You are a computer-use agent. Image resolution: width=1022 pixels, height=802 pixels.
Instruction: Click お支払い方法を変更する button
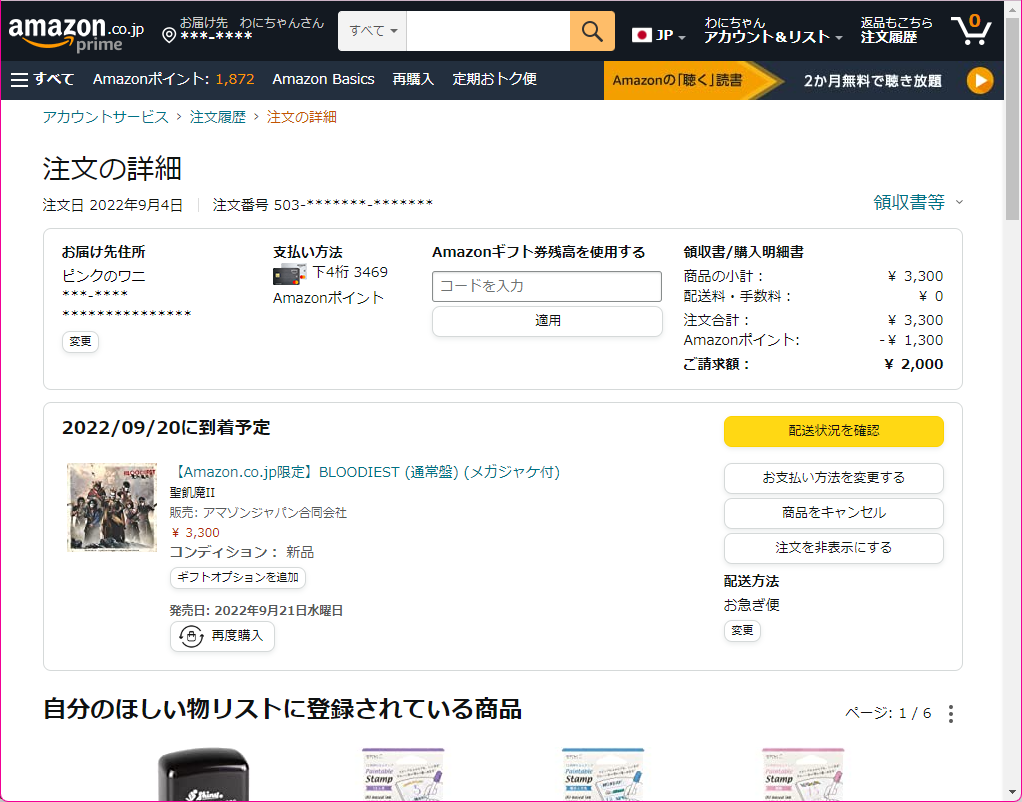point(834,478)
